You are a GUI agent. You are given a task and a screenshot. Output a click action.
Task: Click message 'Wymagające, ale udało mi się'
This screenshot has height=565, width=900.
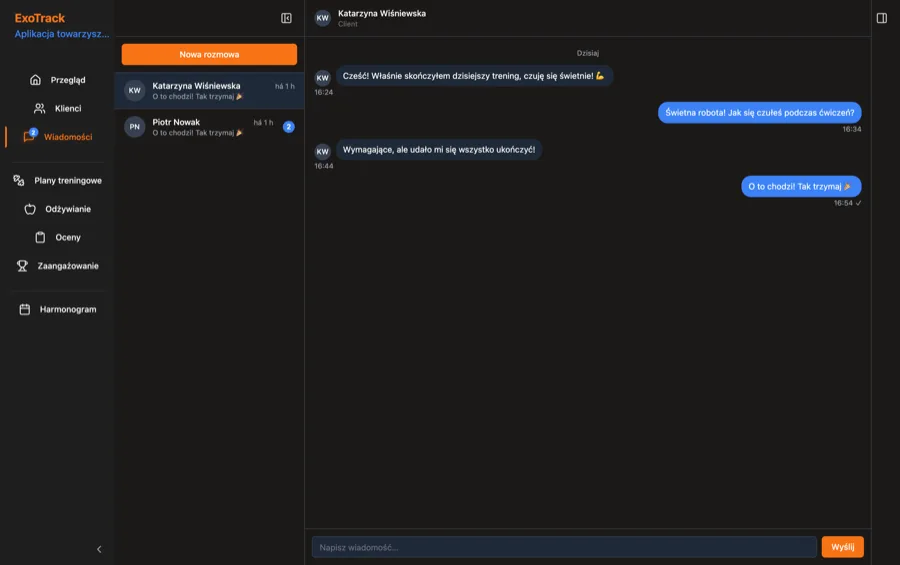(x=439, y=150)
